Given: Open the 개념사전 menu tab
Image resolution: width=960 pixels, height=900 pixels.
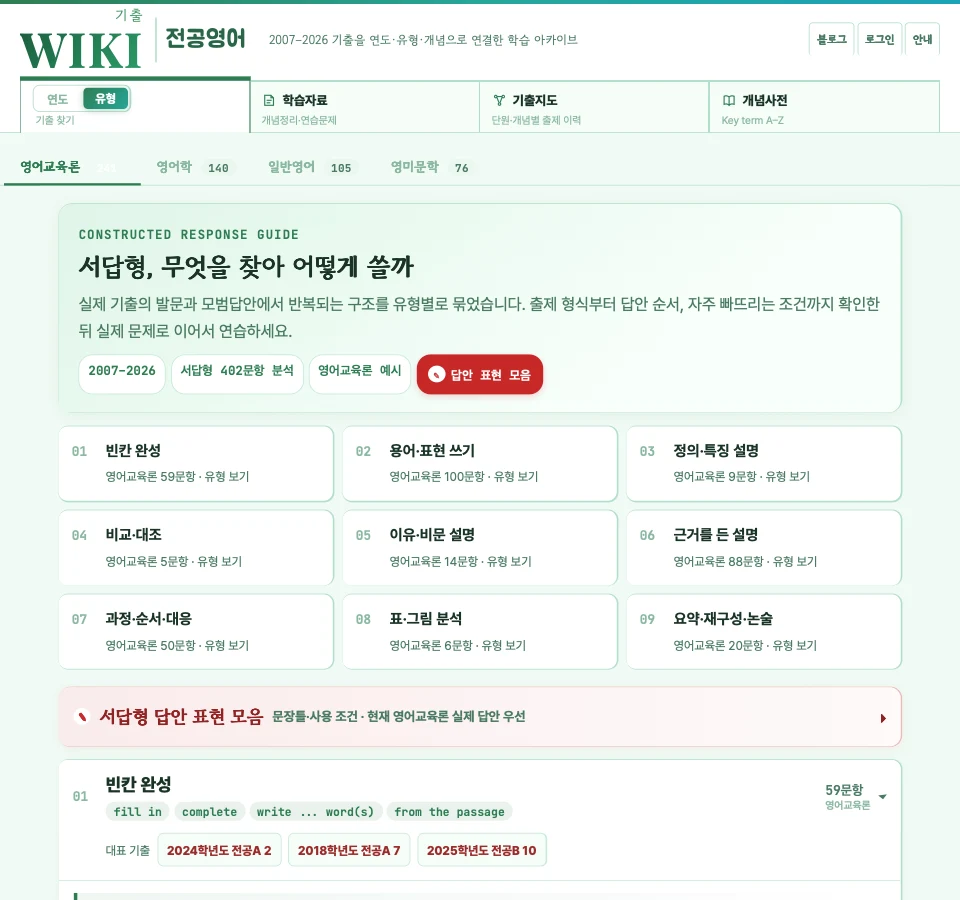Looking at the screenshot, I should click(x=825, y=107).
